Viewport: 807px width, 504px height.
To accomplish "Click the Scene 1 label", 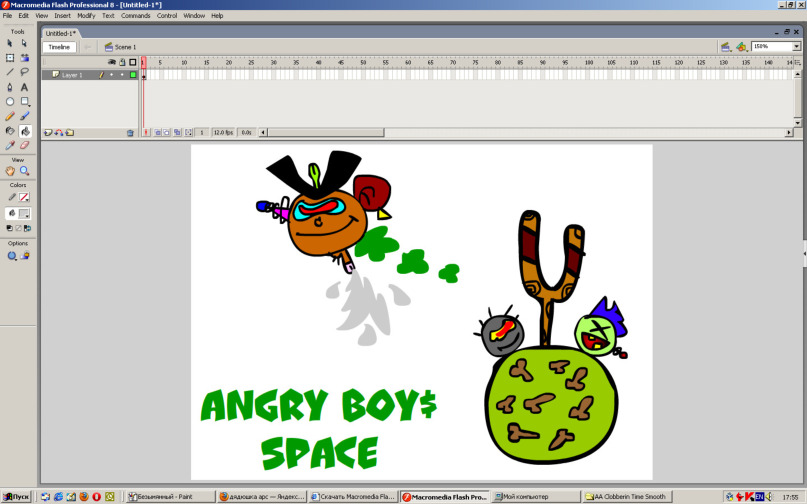I will 125,47.
